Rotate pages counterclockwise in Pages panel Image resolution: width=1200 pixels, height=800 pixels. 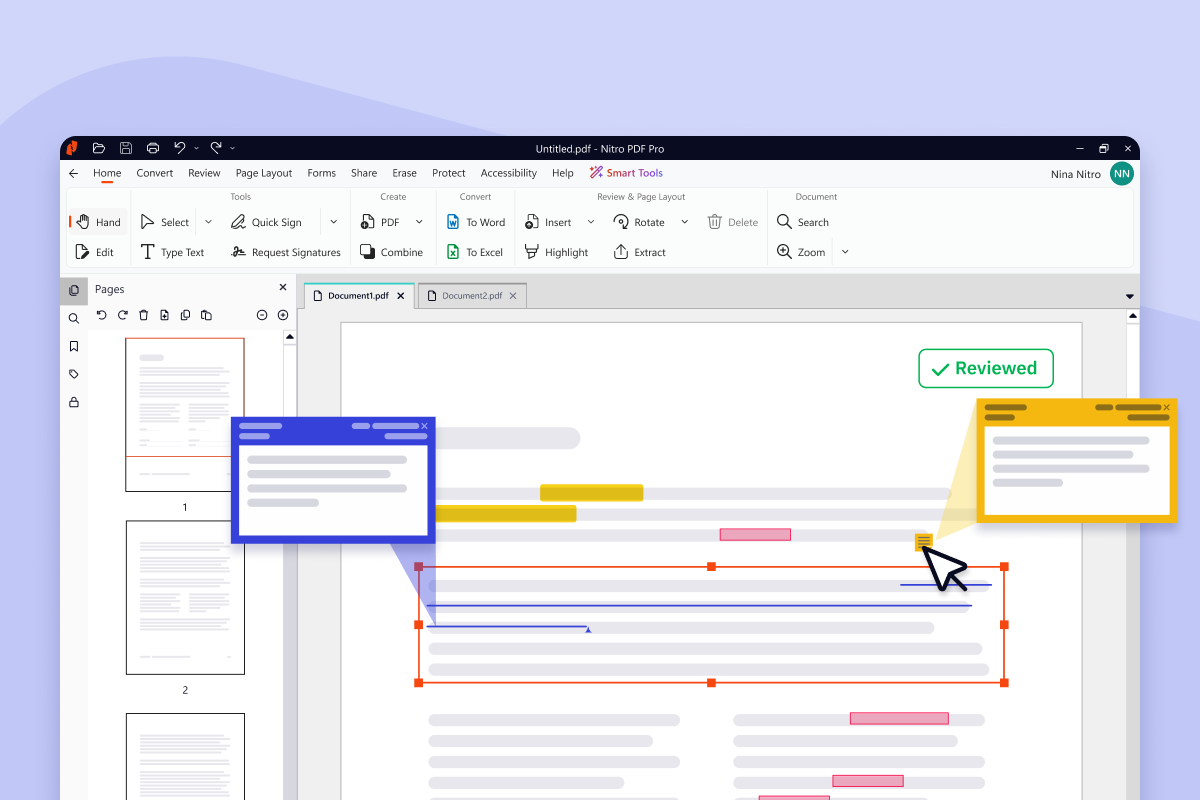[x=101, y=315]
